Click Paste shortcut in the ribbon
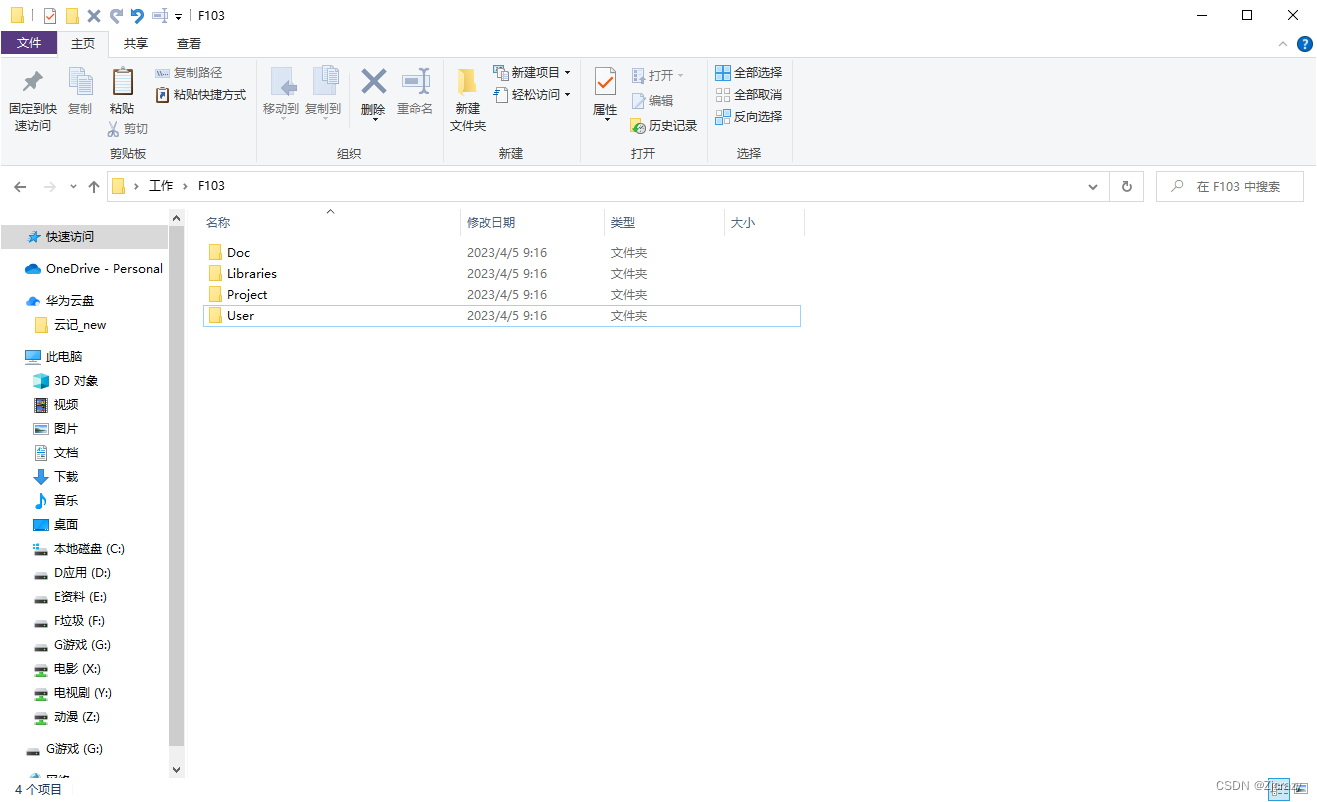 (x=201, y=95)
